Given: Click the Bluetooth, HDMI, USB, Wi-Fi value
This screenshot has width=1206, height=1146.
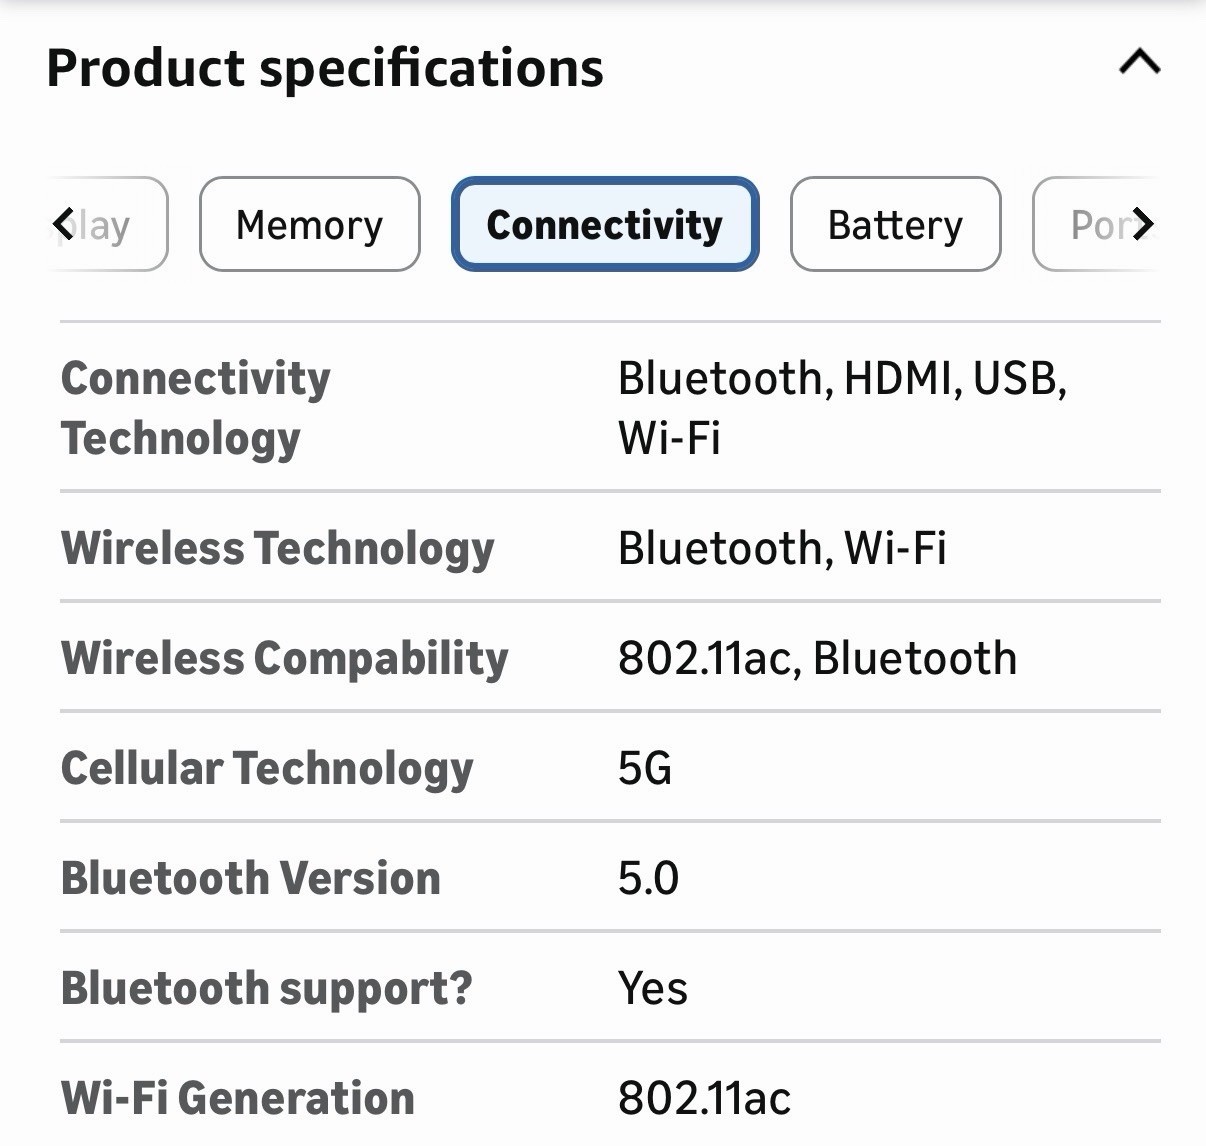Looking at the screenshot, I should pyautogui.click(x=842, y=408).
